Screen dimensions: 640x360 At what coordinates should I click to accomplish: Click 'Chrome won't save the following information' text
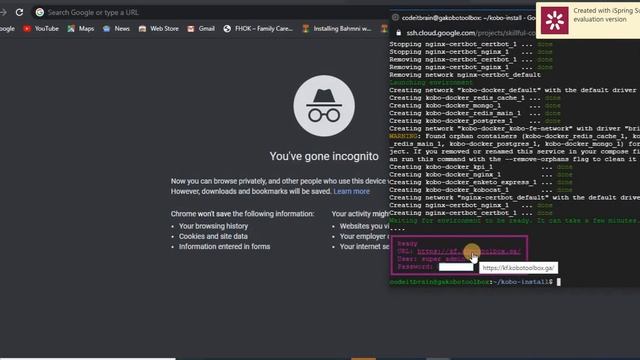click(242, 214)
